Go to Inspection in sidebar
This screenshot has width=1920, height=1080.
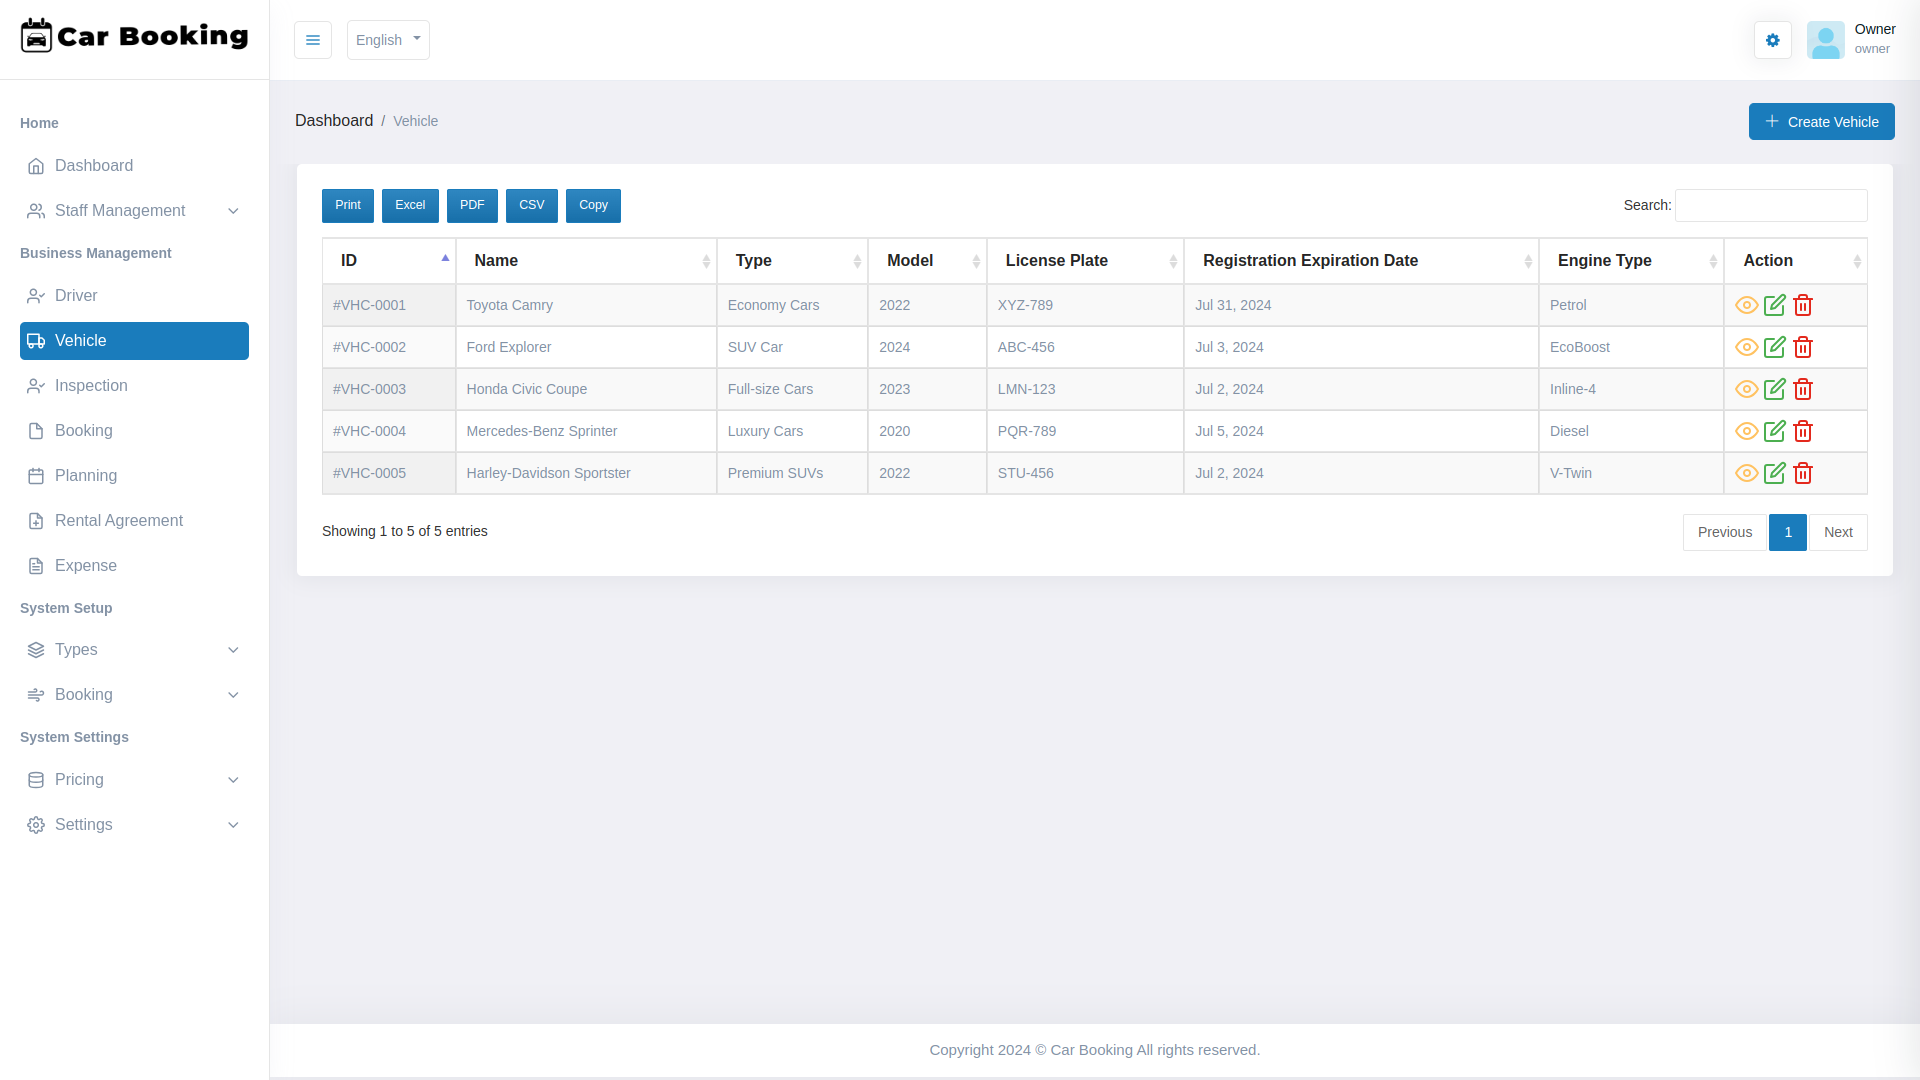[x=91, y=386]
